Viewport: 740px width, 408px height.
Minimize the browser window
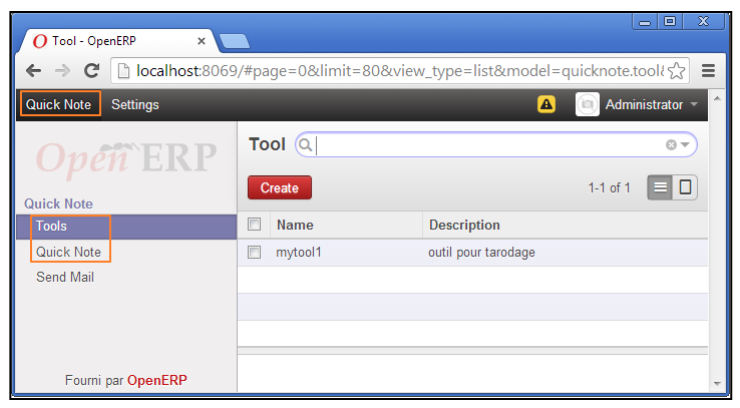pos(645,22)
